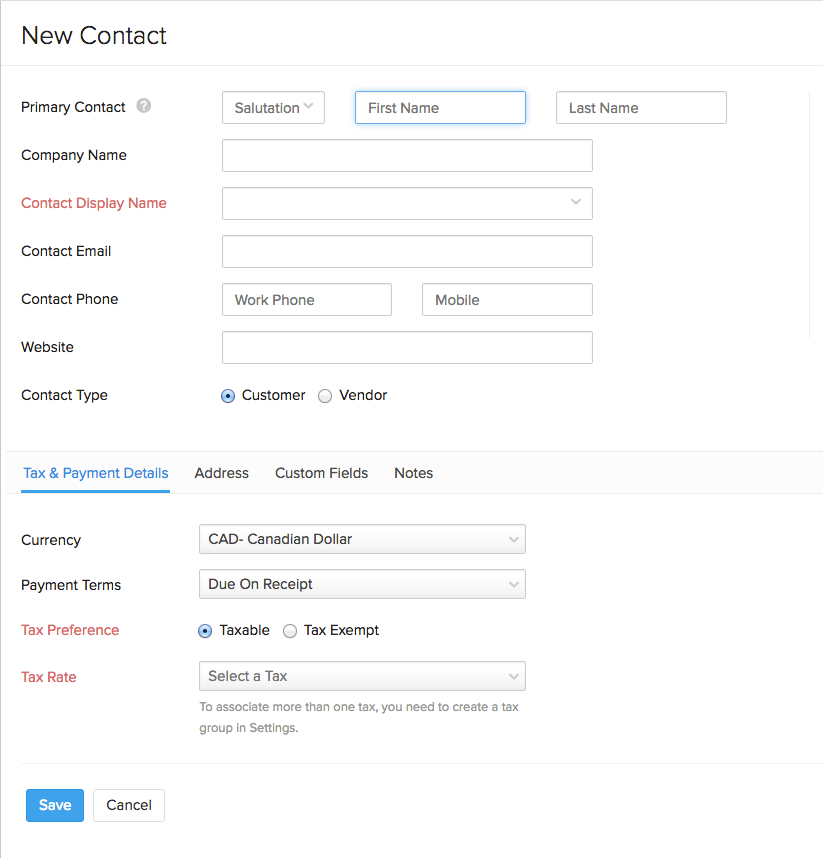Cancel creating the contact
The height and width of the screenshot is (858, 823).
click(128, 805)
